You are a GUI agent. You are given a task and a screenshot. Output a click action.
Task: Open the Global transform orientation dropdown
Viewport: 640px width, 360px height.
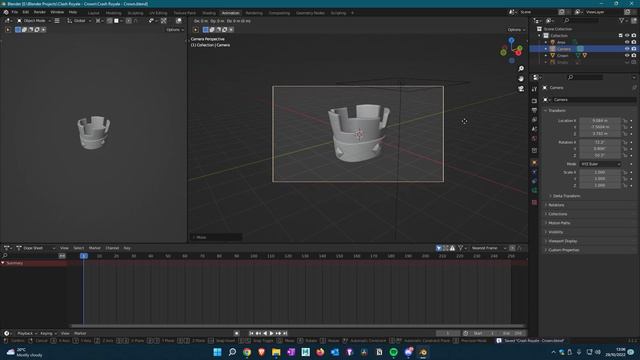pos(79,21)
